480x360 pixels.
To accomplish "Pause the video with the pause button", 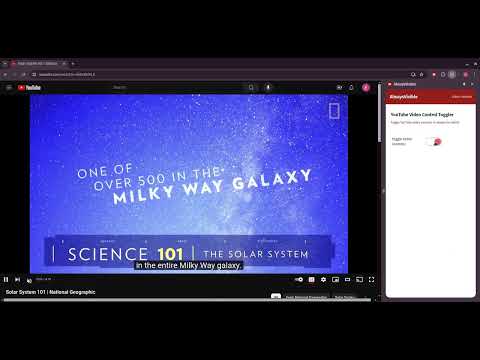I will [x=6, y=279].
